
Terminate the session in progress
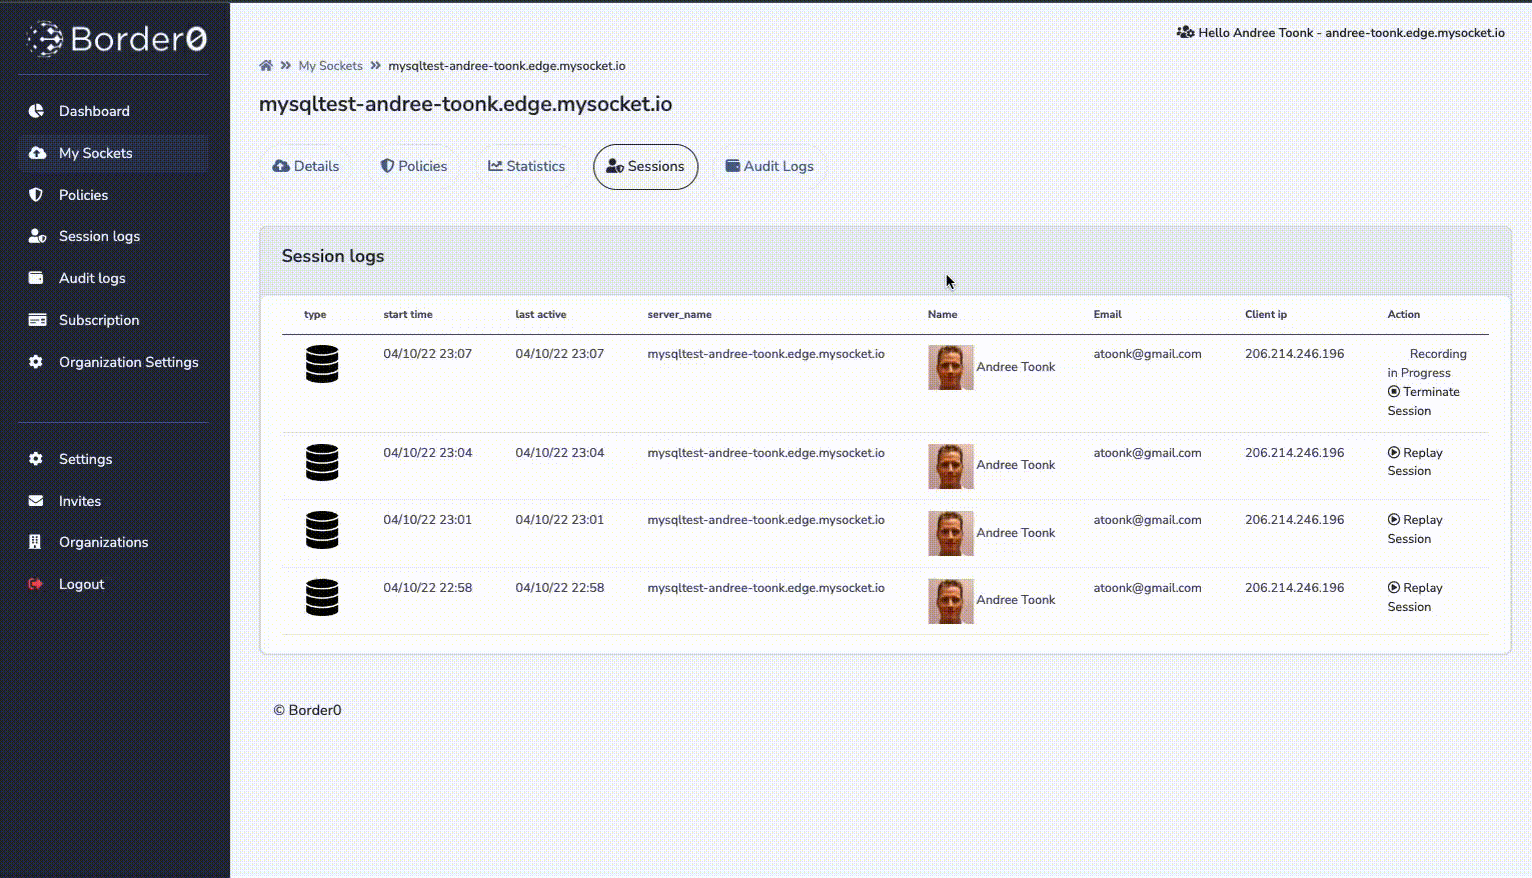point(1423,401)
